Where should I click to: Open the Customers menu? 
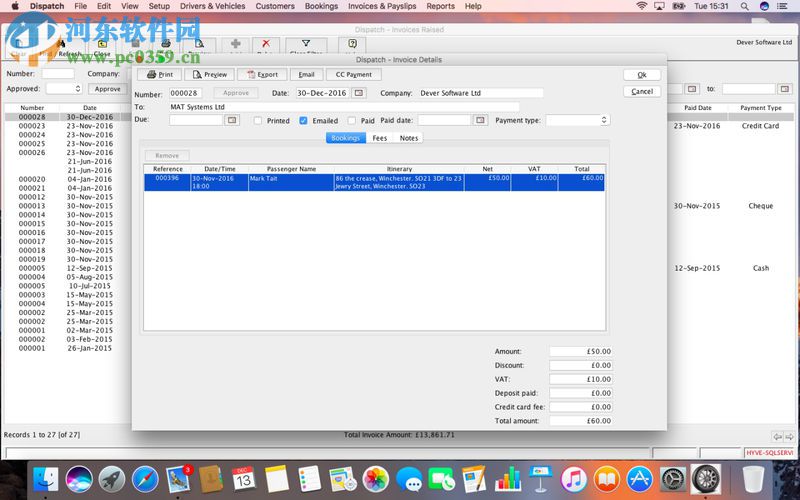point(275,6)
